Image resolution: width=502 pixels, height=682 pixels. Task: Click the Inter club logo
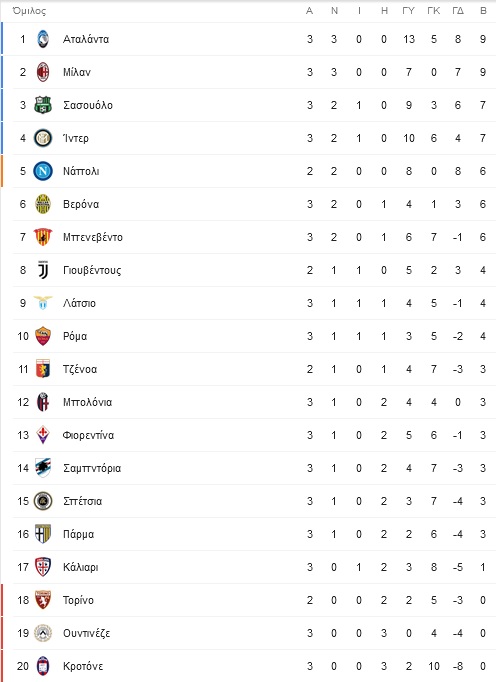coord(43,138)
